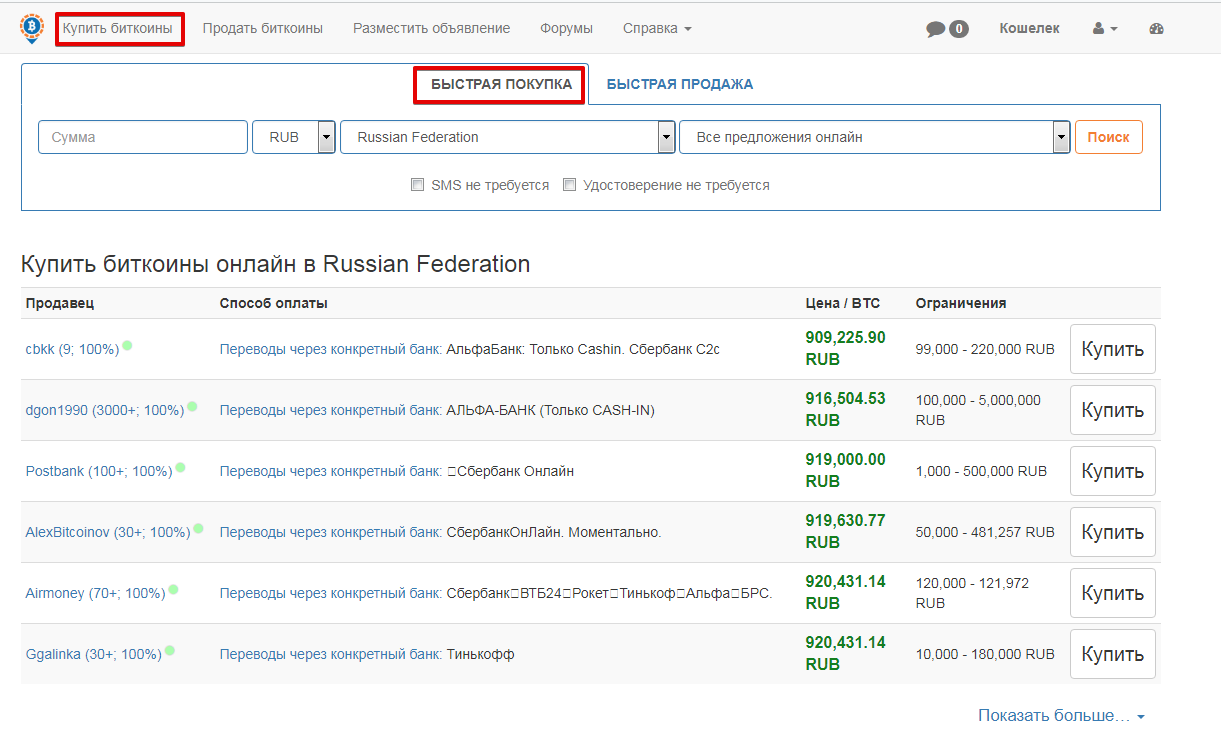Open "Все предложения онлайн" dropdown
This screenshot has width=1221, height=746.
click(x=875, y=137)
